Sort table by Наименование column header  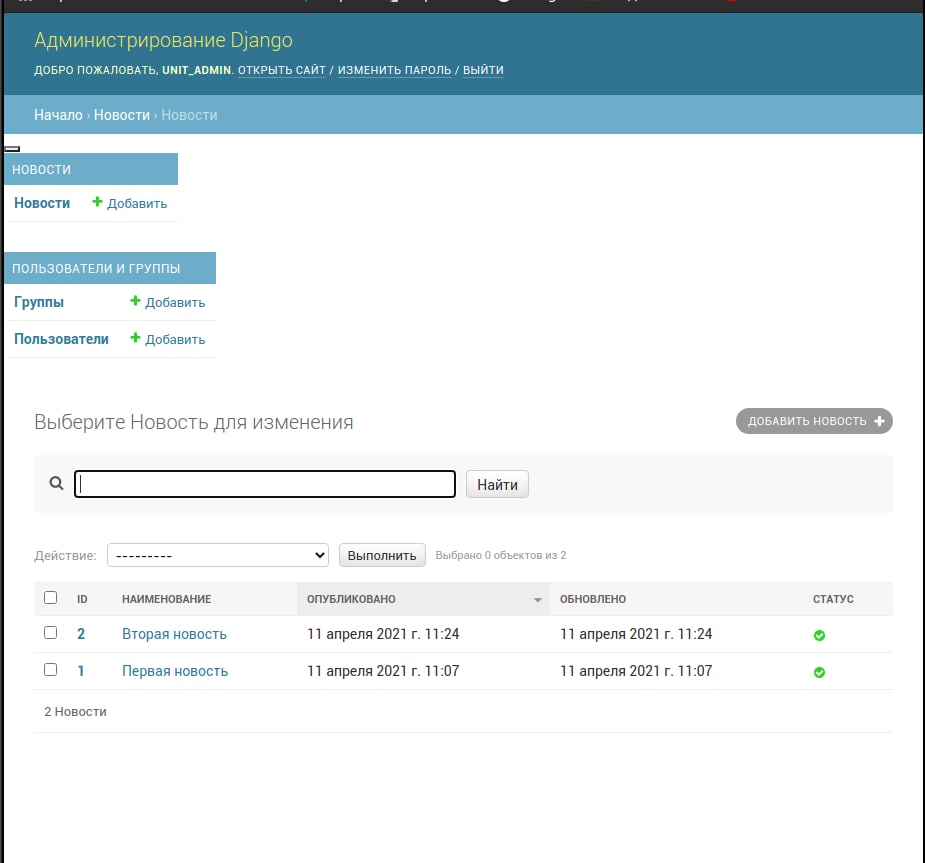pos(166,599)
